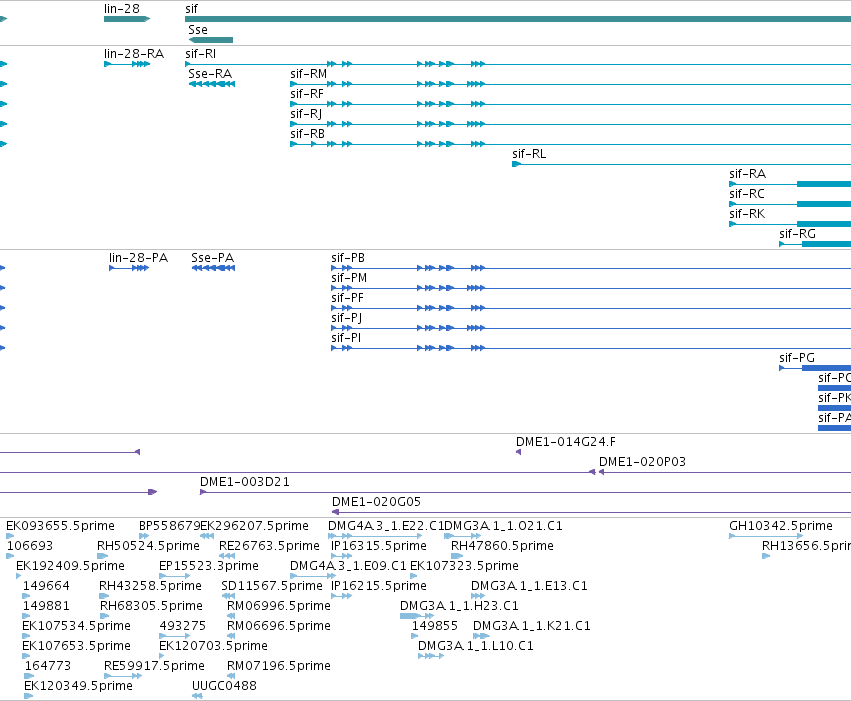The image size is (851, 701).
Task: Click the 493275 EST label
Action: click(182, 626)
